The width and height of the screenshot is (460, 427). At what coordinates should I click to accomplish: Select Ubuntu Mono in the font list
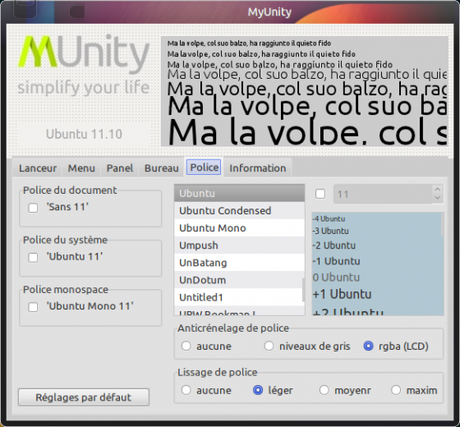click(x=239, y=228)
